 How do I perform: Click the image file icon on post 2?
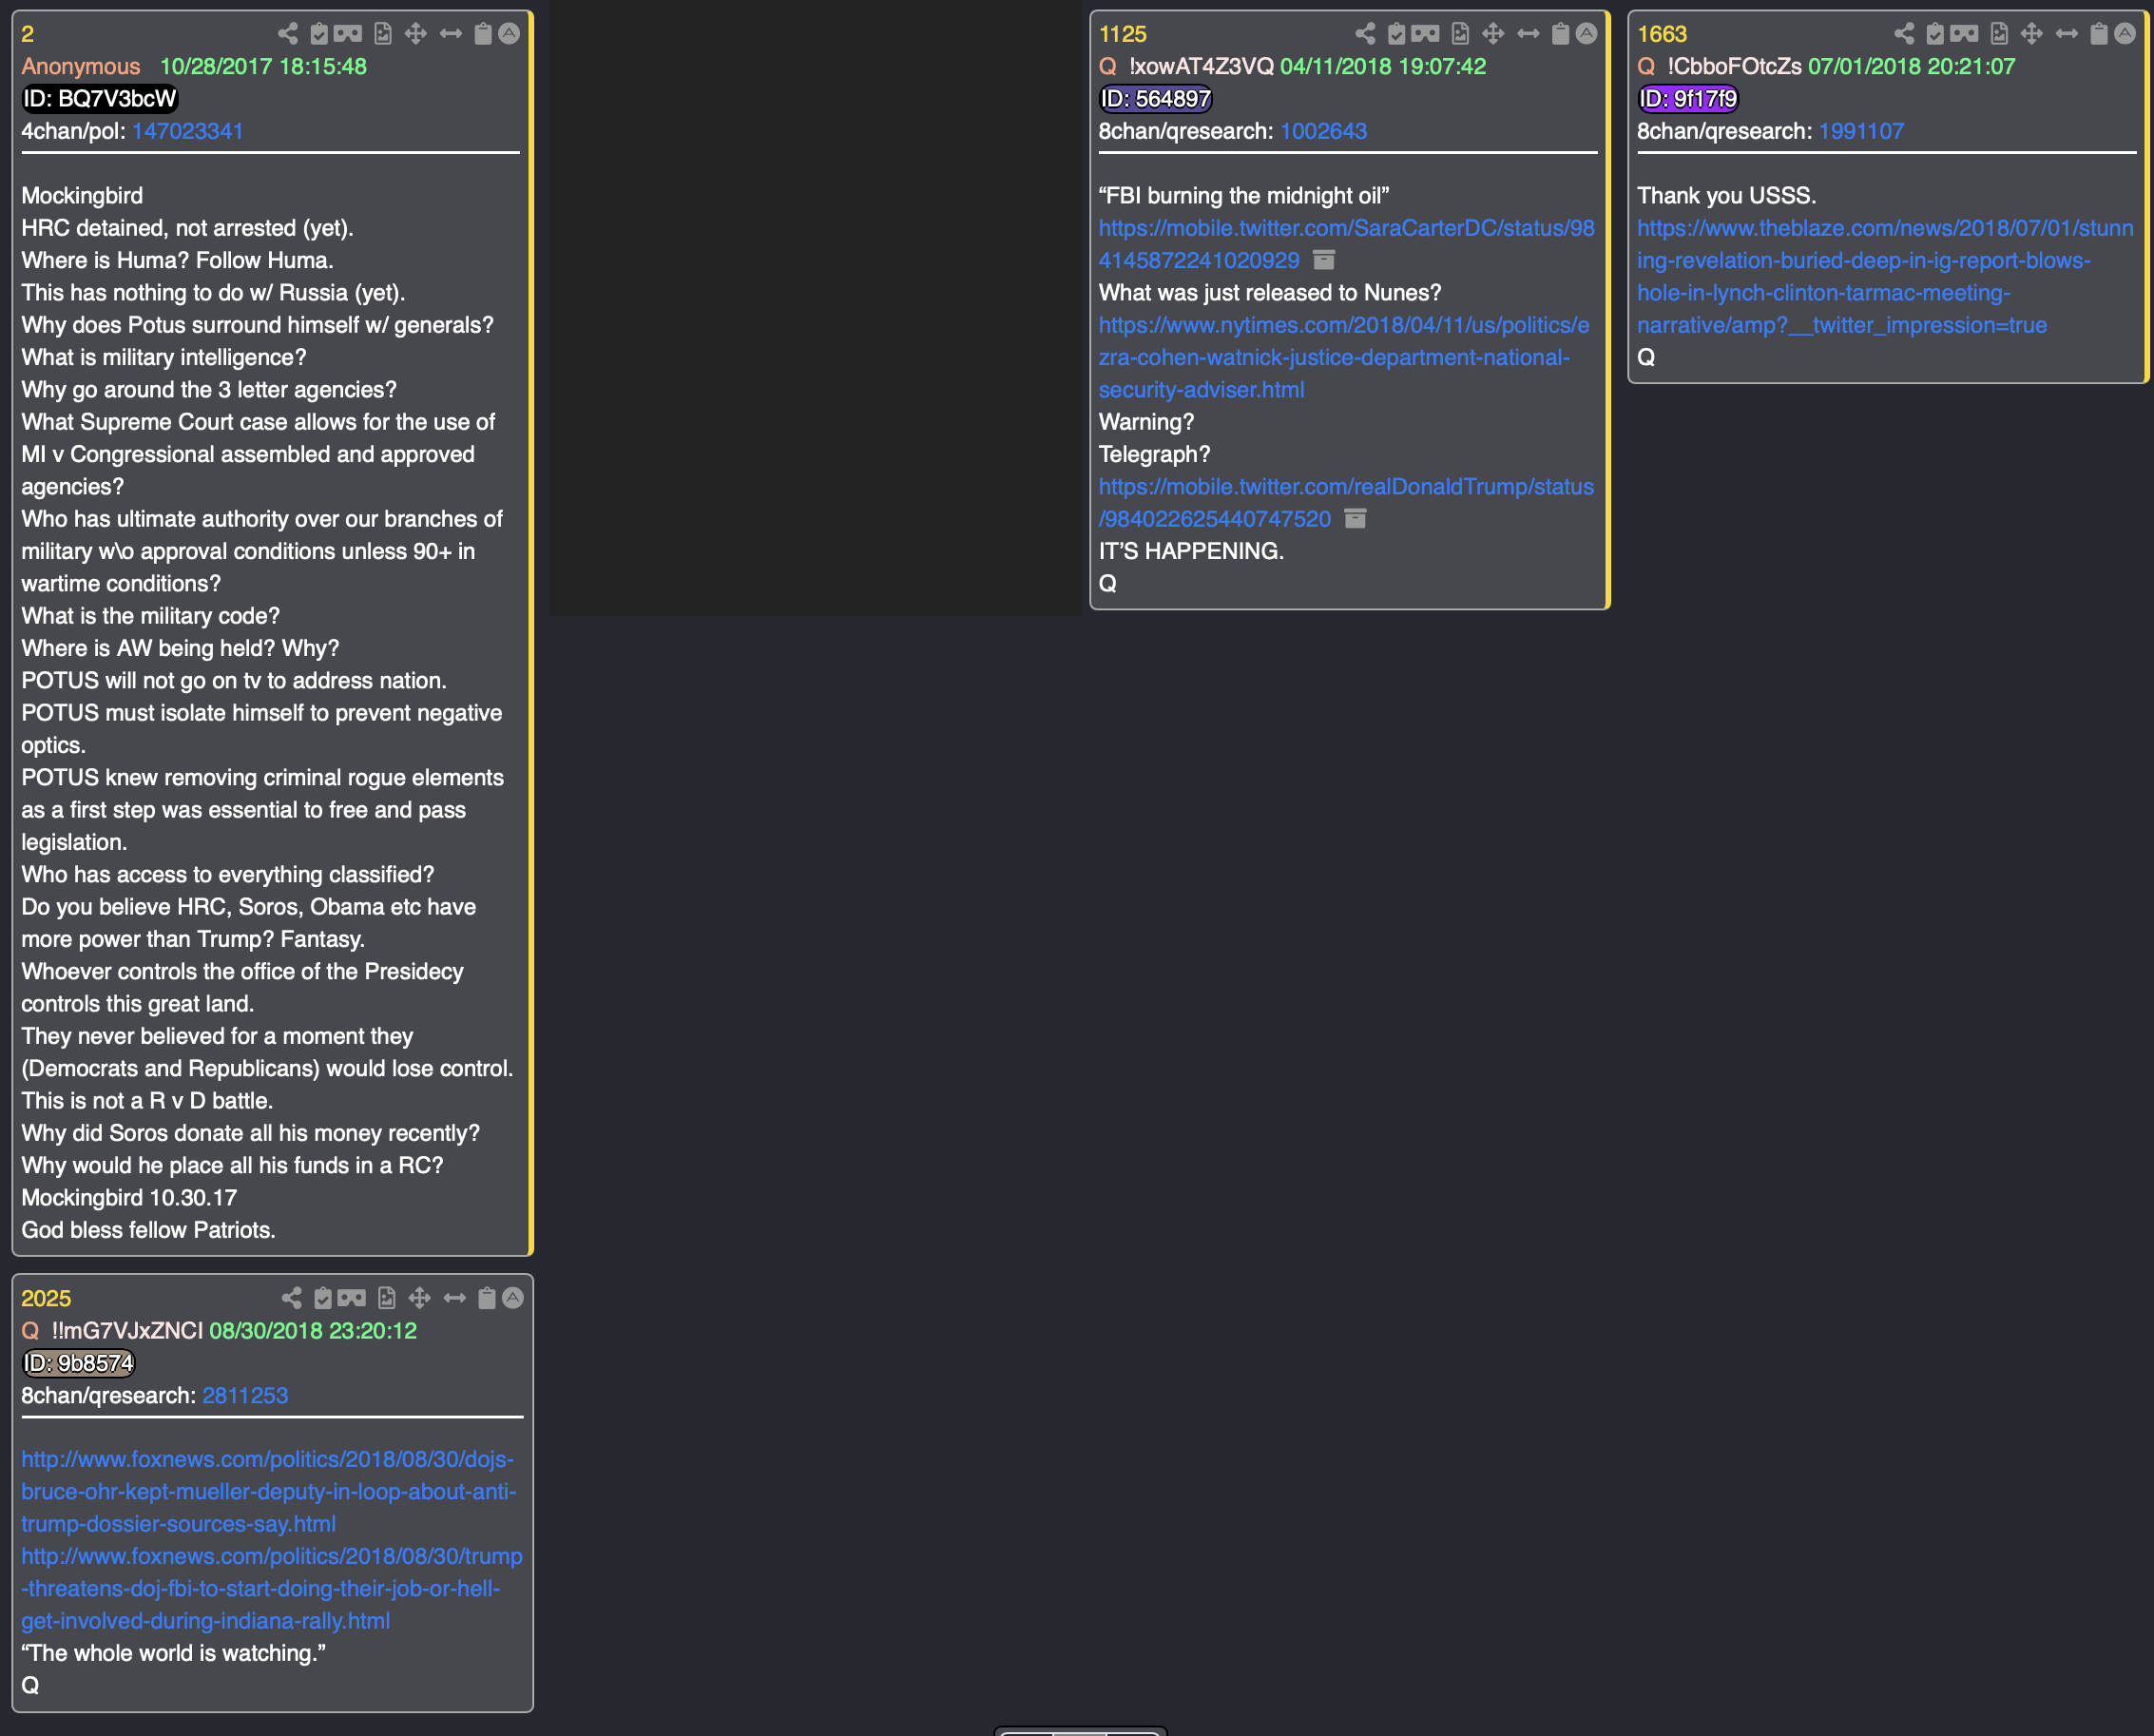383,34
